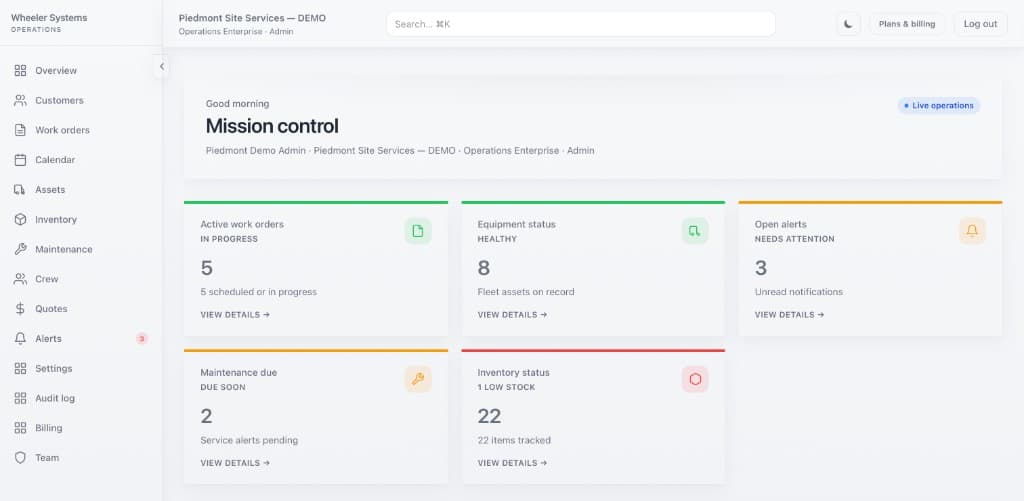Click the 'Operations Enterprise · Admin' header subtitle
This screenshot has height=501, width=1024.
(236, 31)
